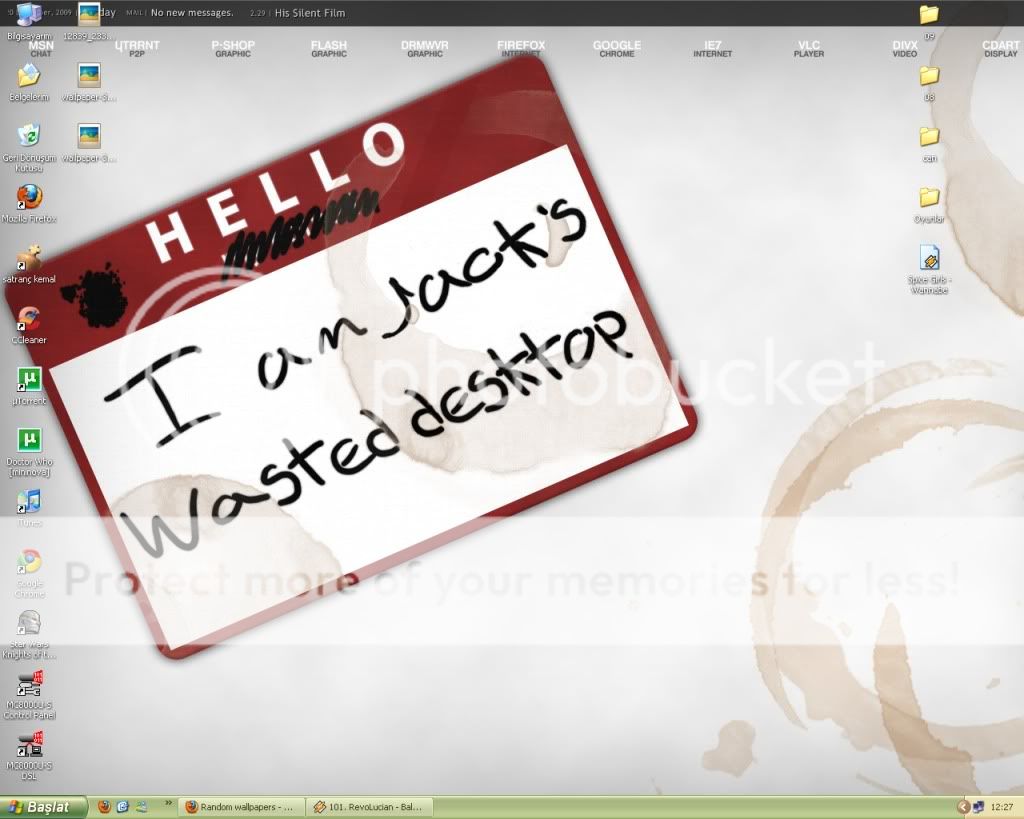
Task: Open Star Wars Knights shortcut icon
Action: tap(29, 624)
